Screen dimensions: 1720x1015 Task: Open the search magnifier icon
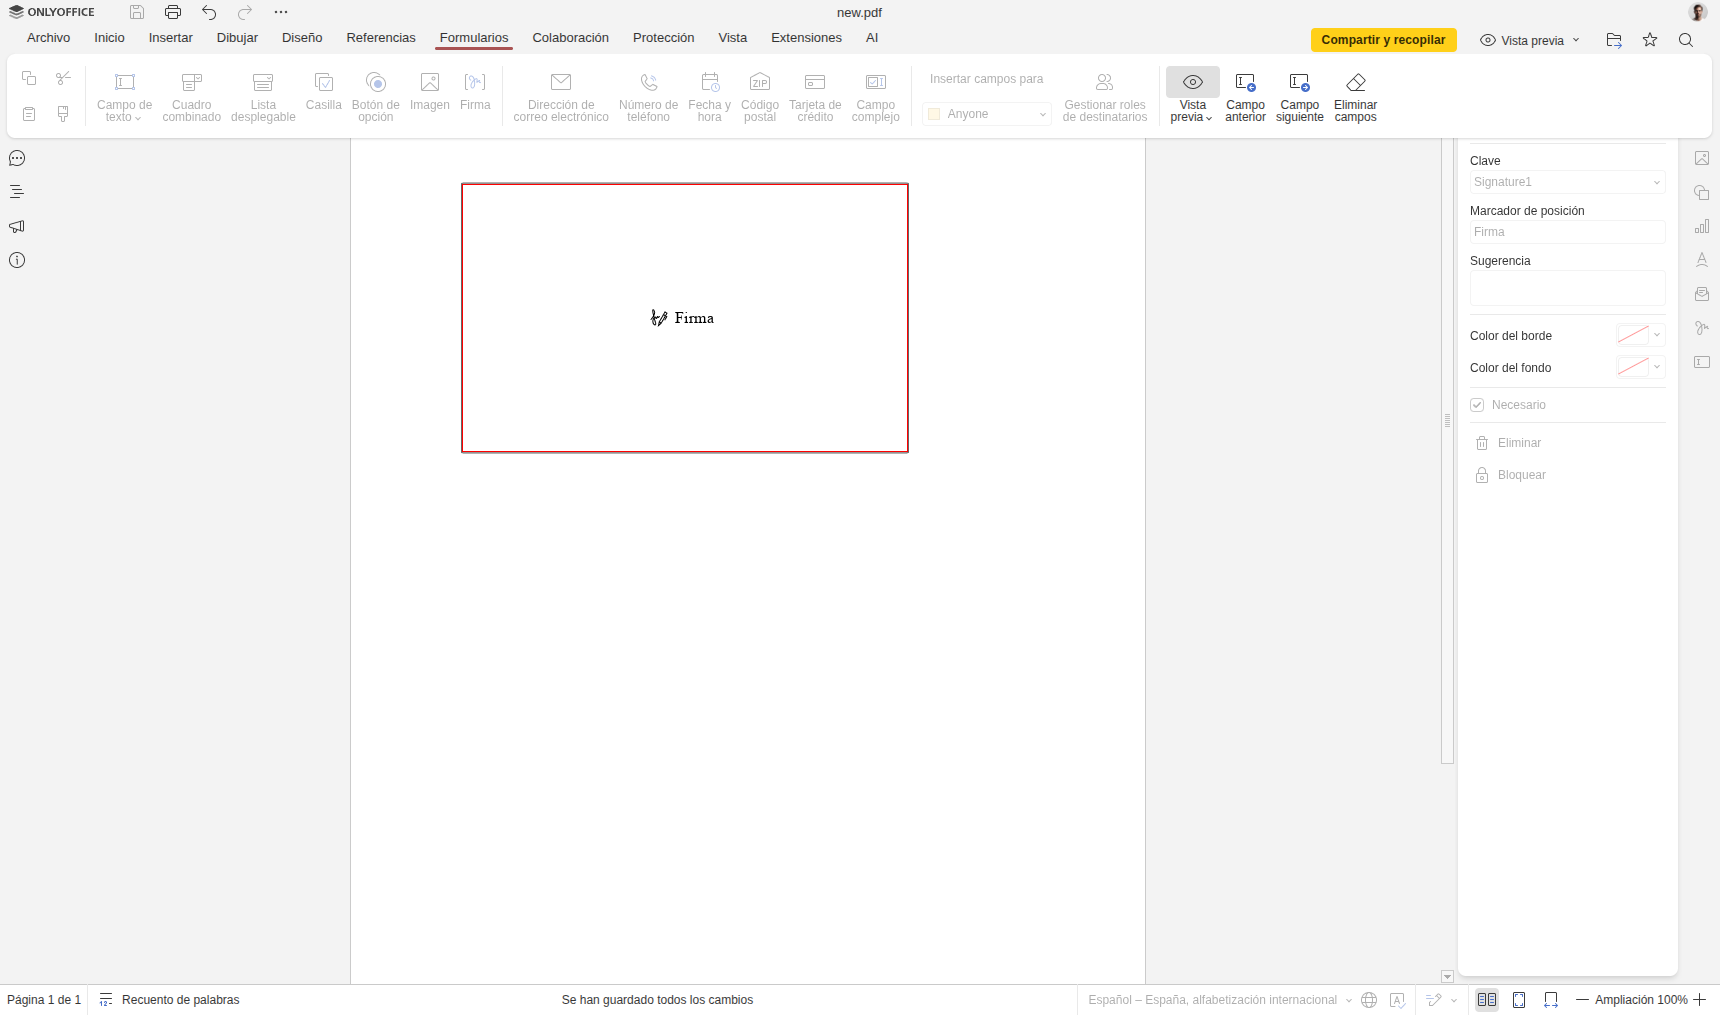pyautogui.click(x=1685, y=40)
